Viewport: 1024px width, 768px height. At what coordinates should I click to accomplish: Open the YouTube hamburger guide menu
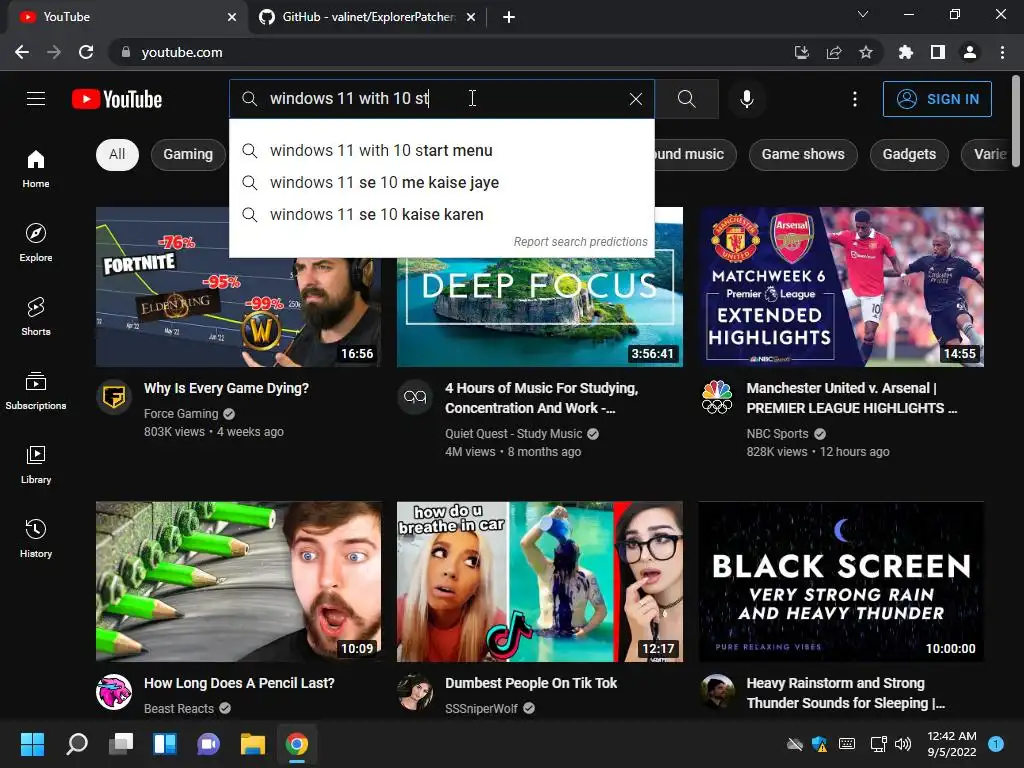pyautogui.click(x=36, y=99)
